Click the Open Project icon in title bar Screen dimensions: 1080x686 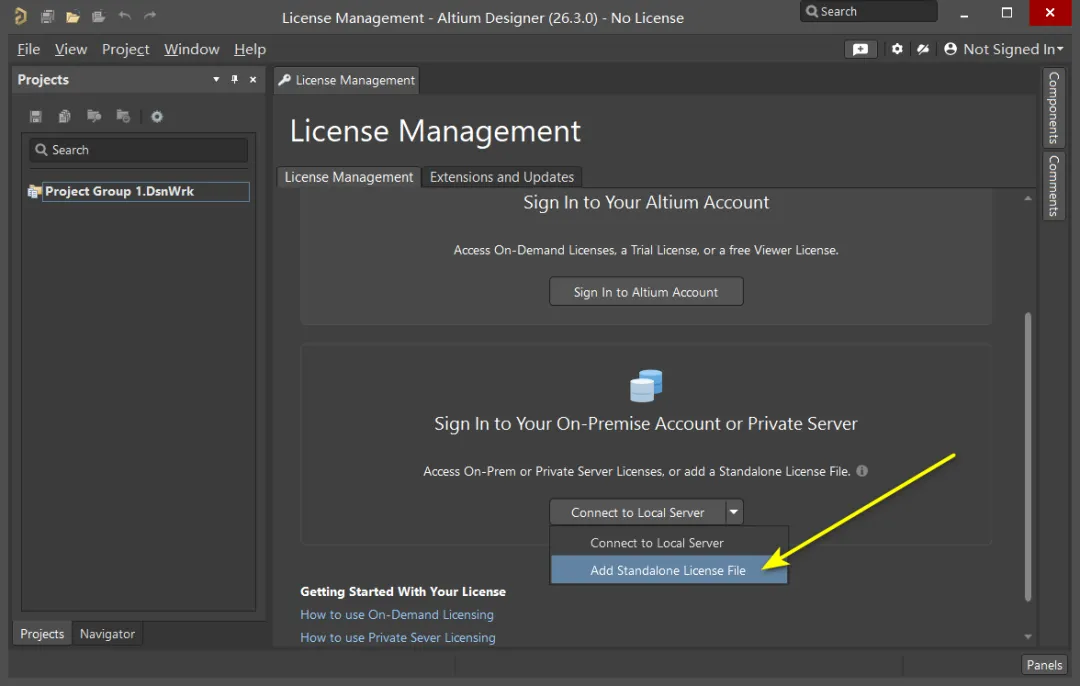(x=98, y=16)
